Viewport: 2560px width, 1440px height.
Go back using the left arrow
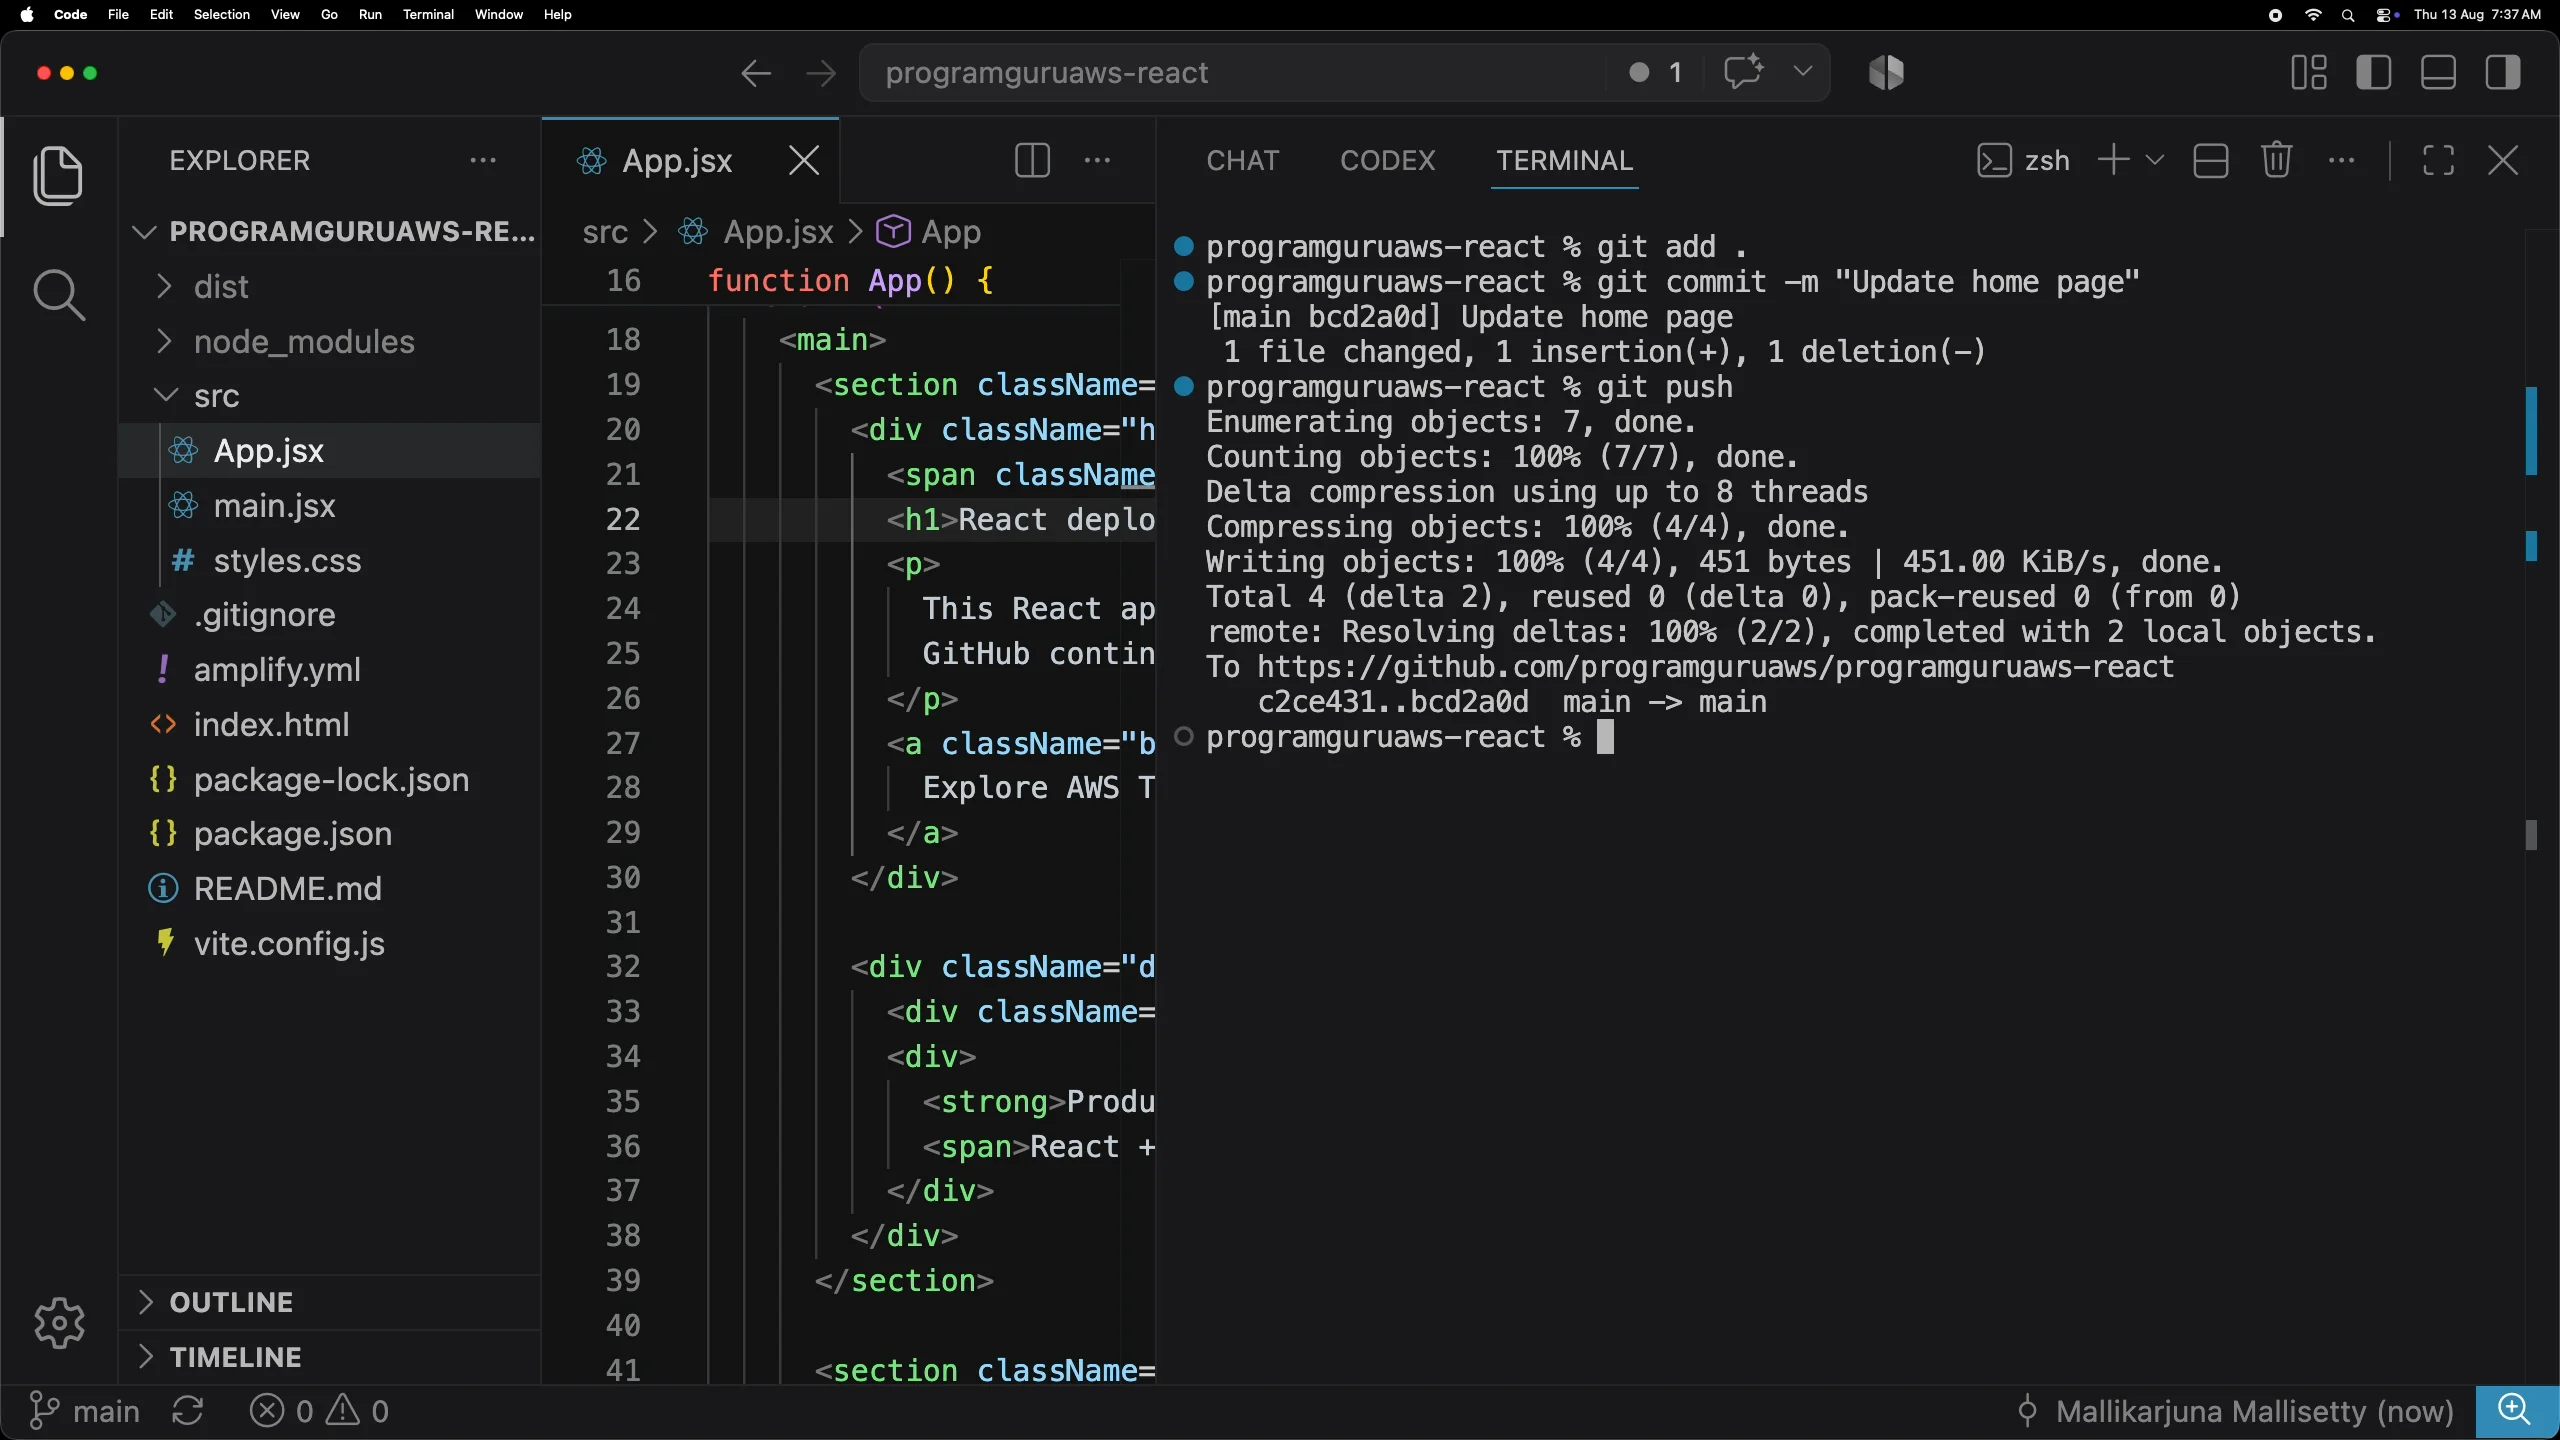pyautogui.click(x=756, y=73)
